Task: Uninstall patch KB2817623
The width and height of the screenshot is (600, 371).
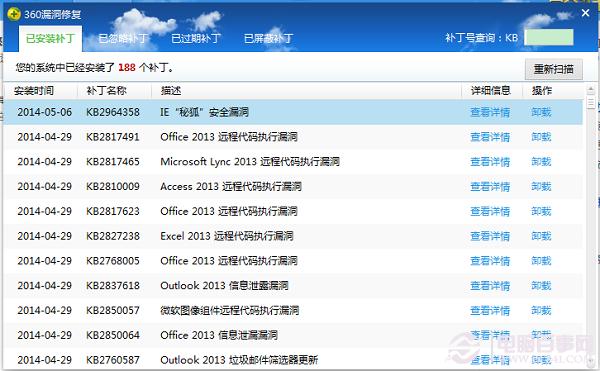Action: click(541, 211)
